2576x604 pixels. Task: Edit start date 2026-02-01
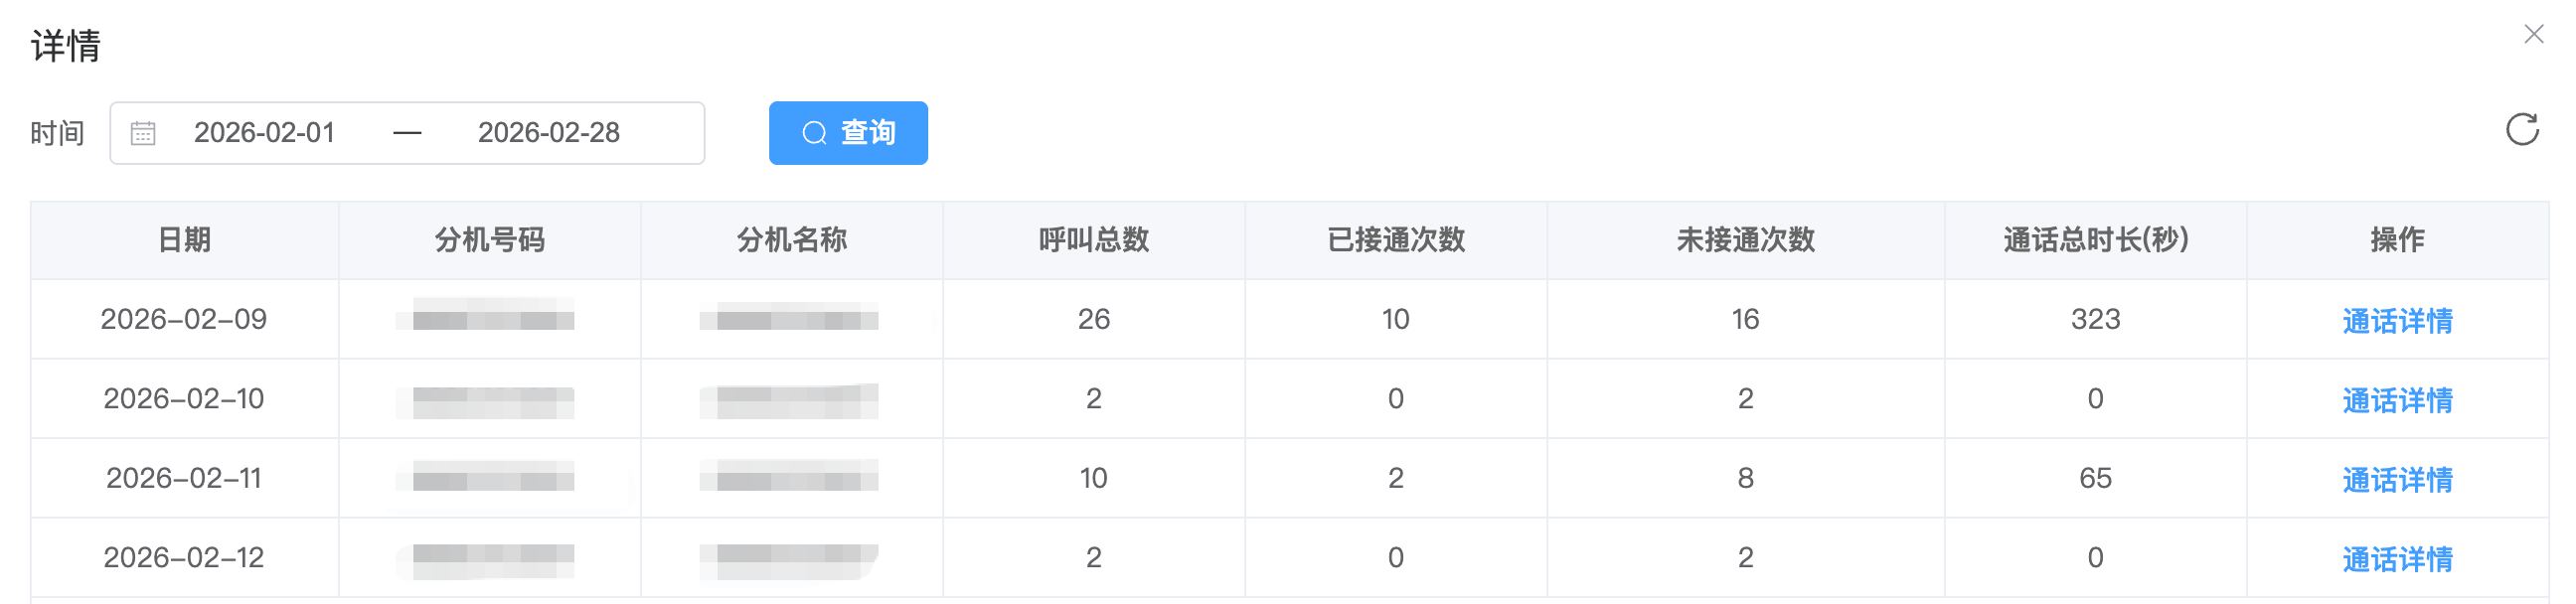click(x=264, y=133)
